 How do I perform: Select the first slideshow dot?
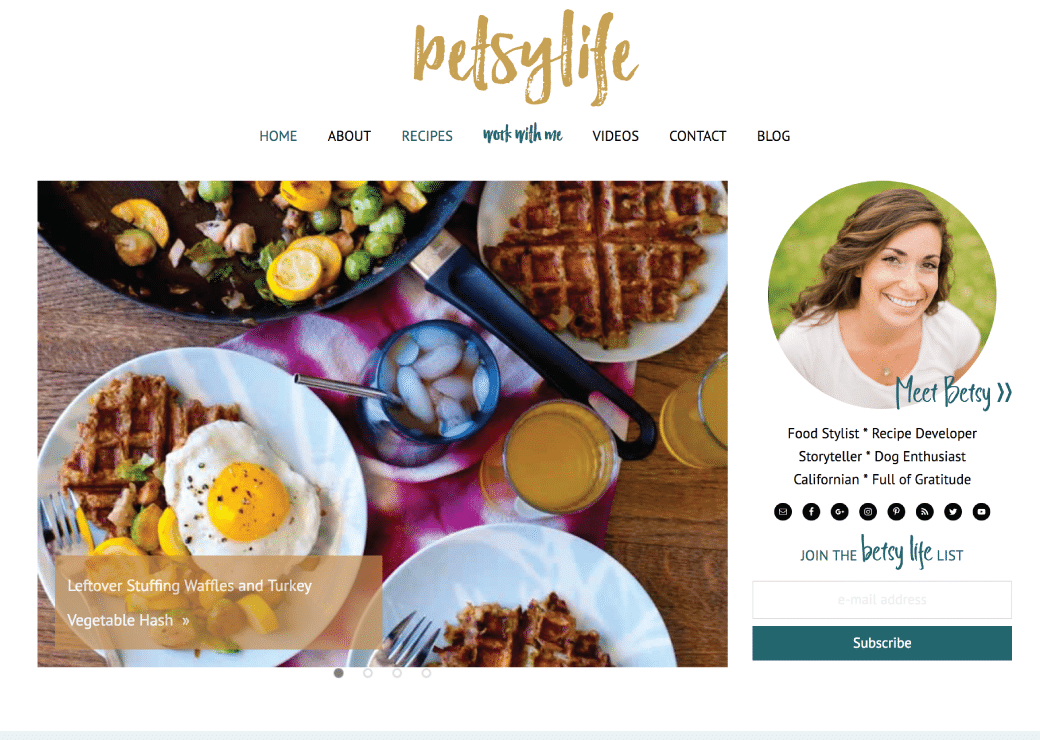coord(339,673)
